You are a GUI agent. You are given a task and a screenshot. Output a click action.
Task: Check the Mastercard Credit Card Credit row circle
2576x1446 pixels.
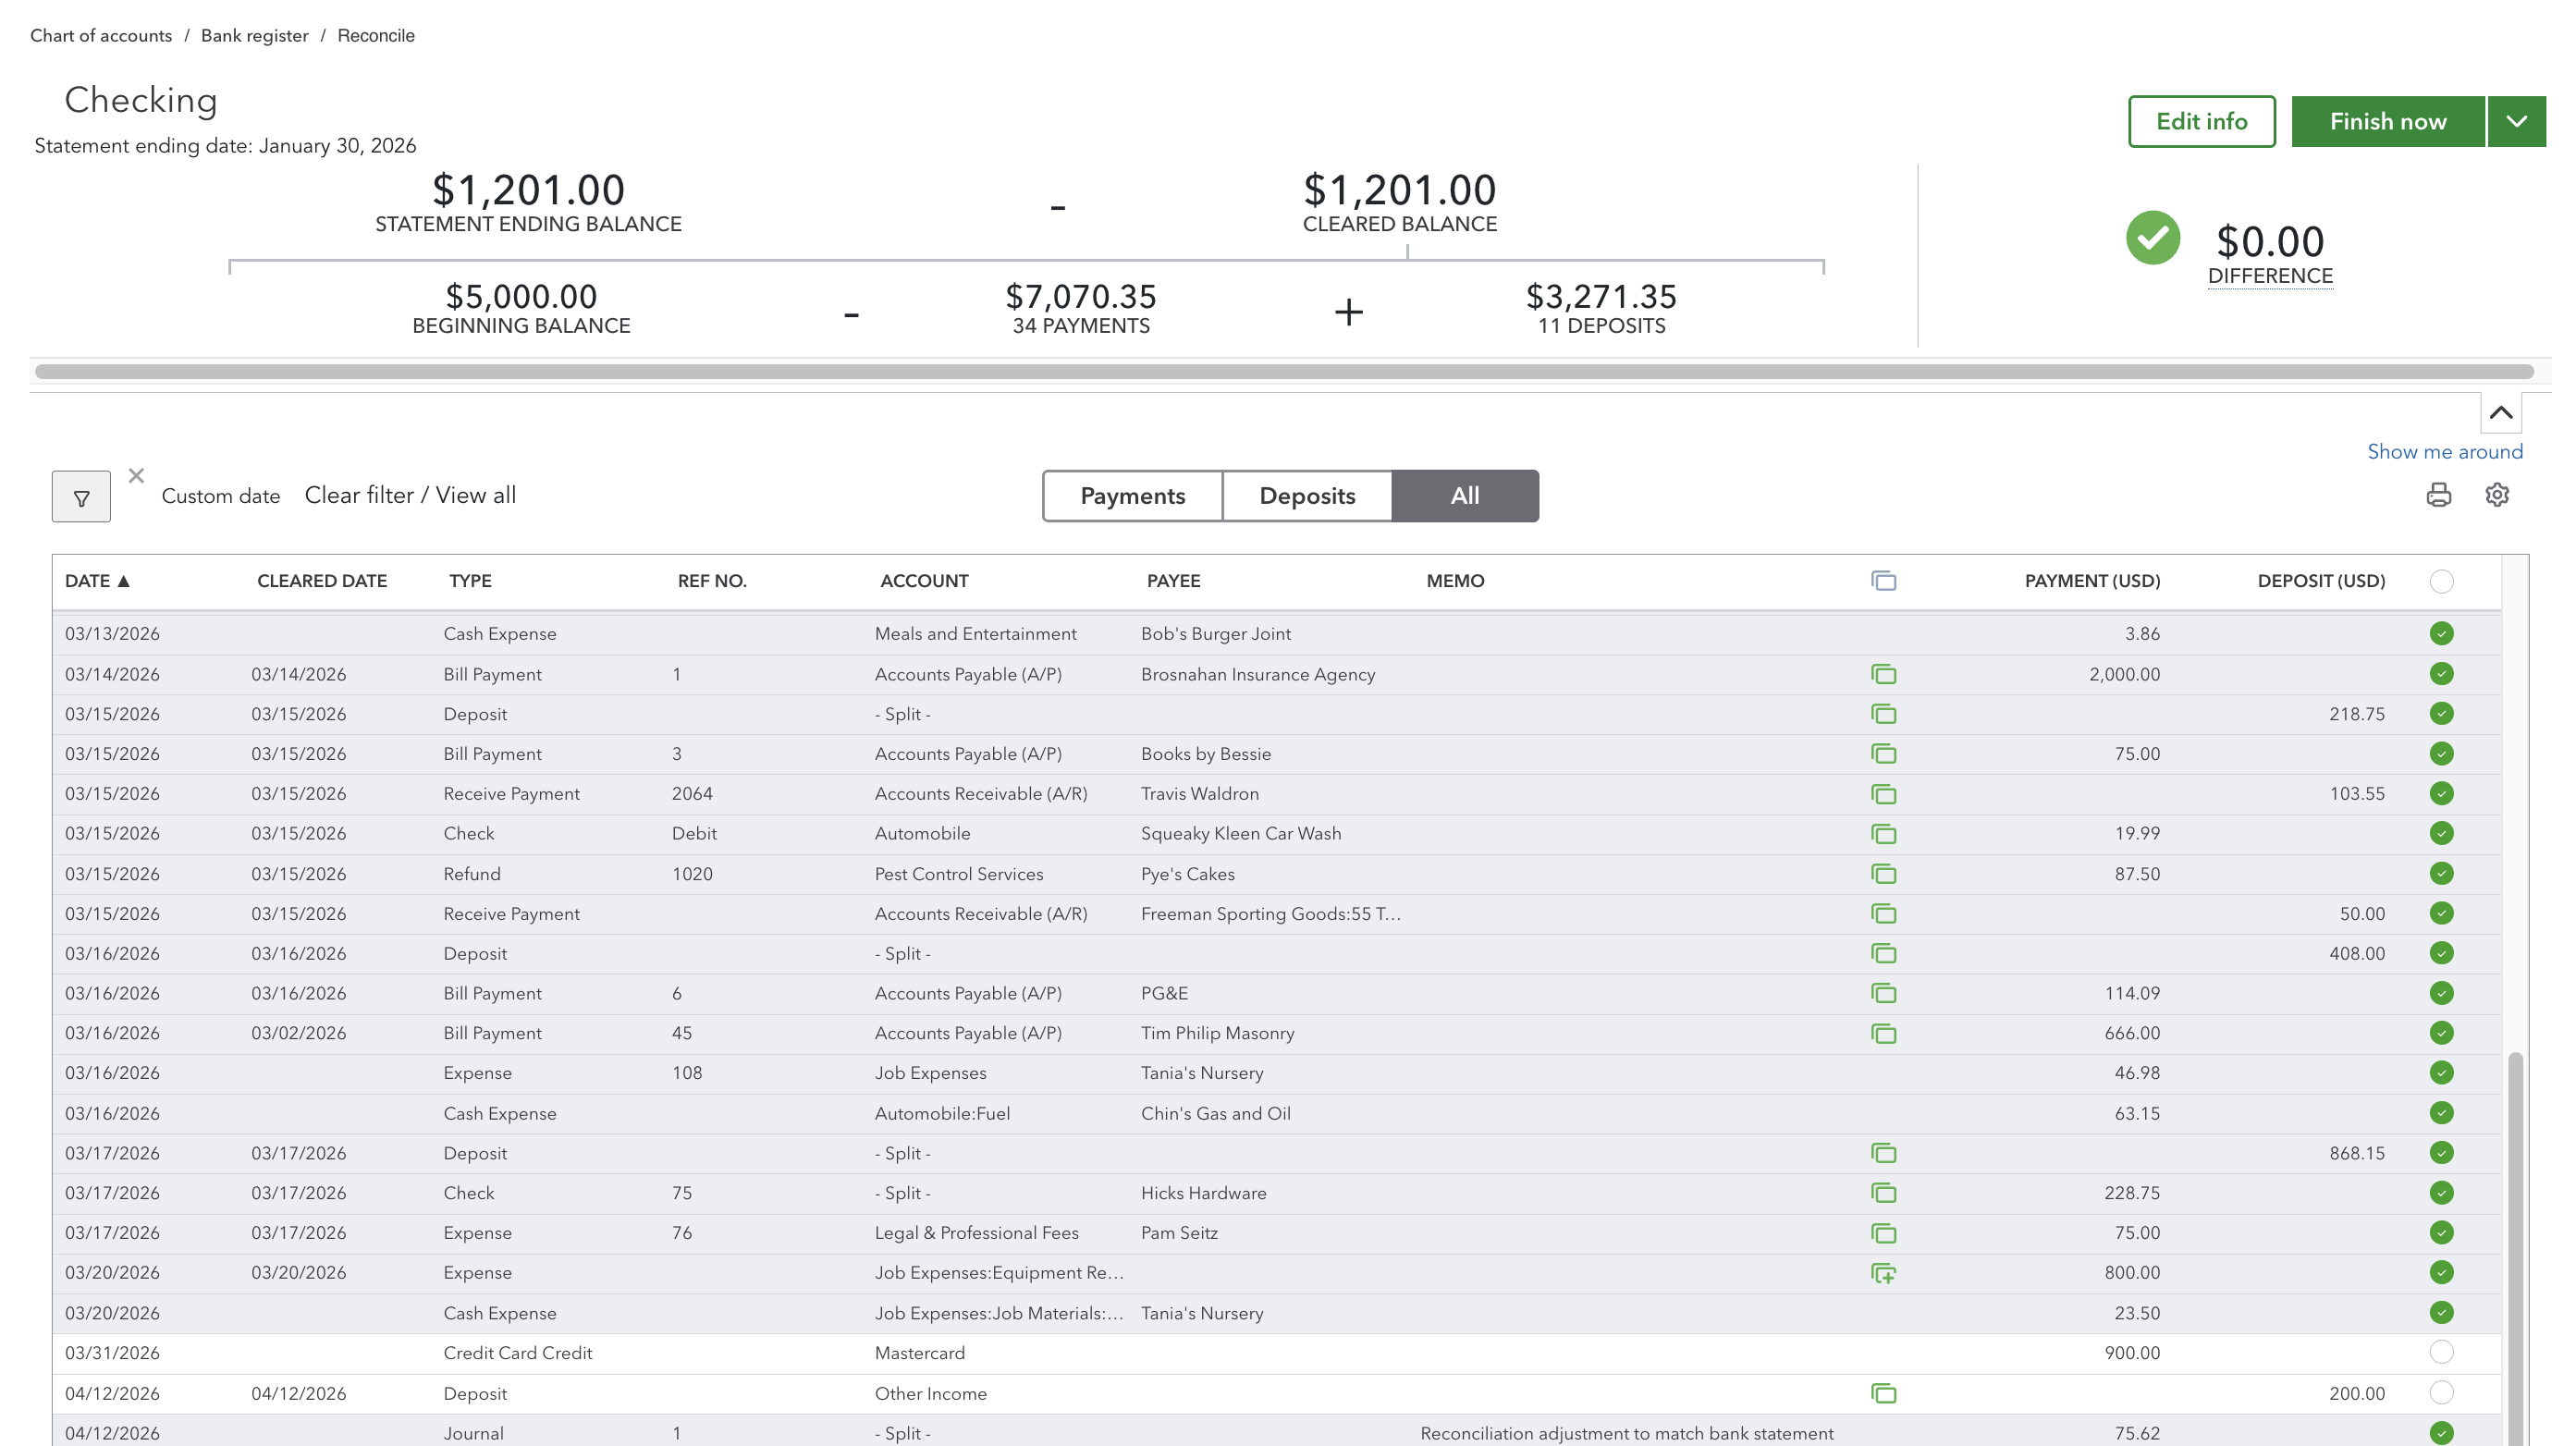[2441, 1353]
